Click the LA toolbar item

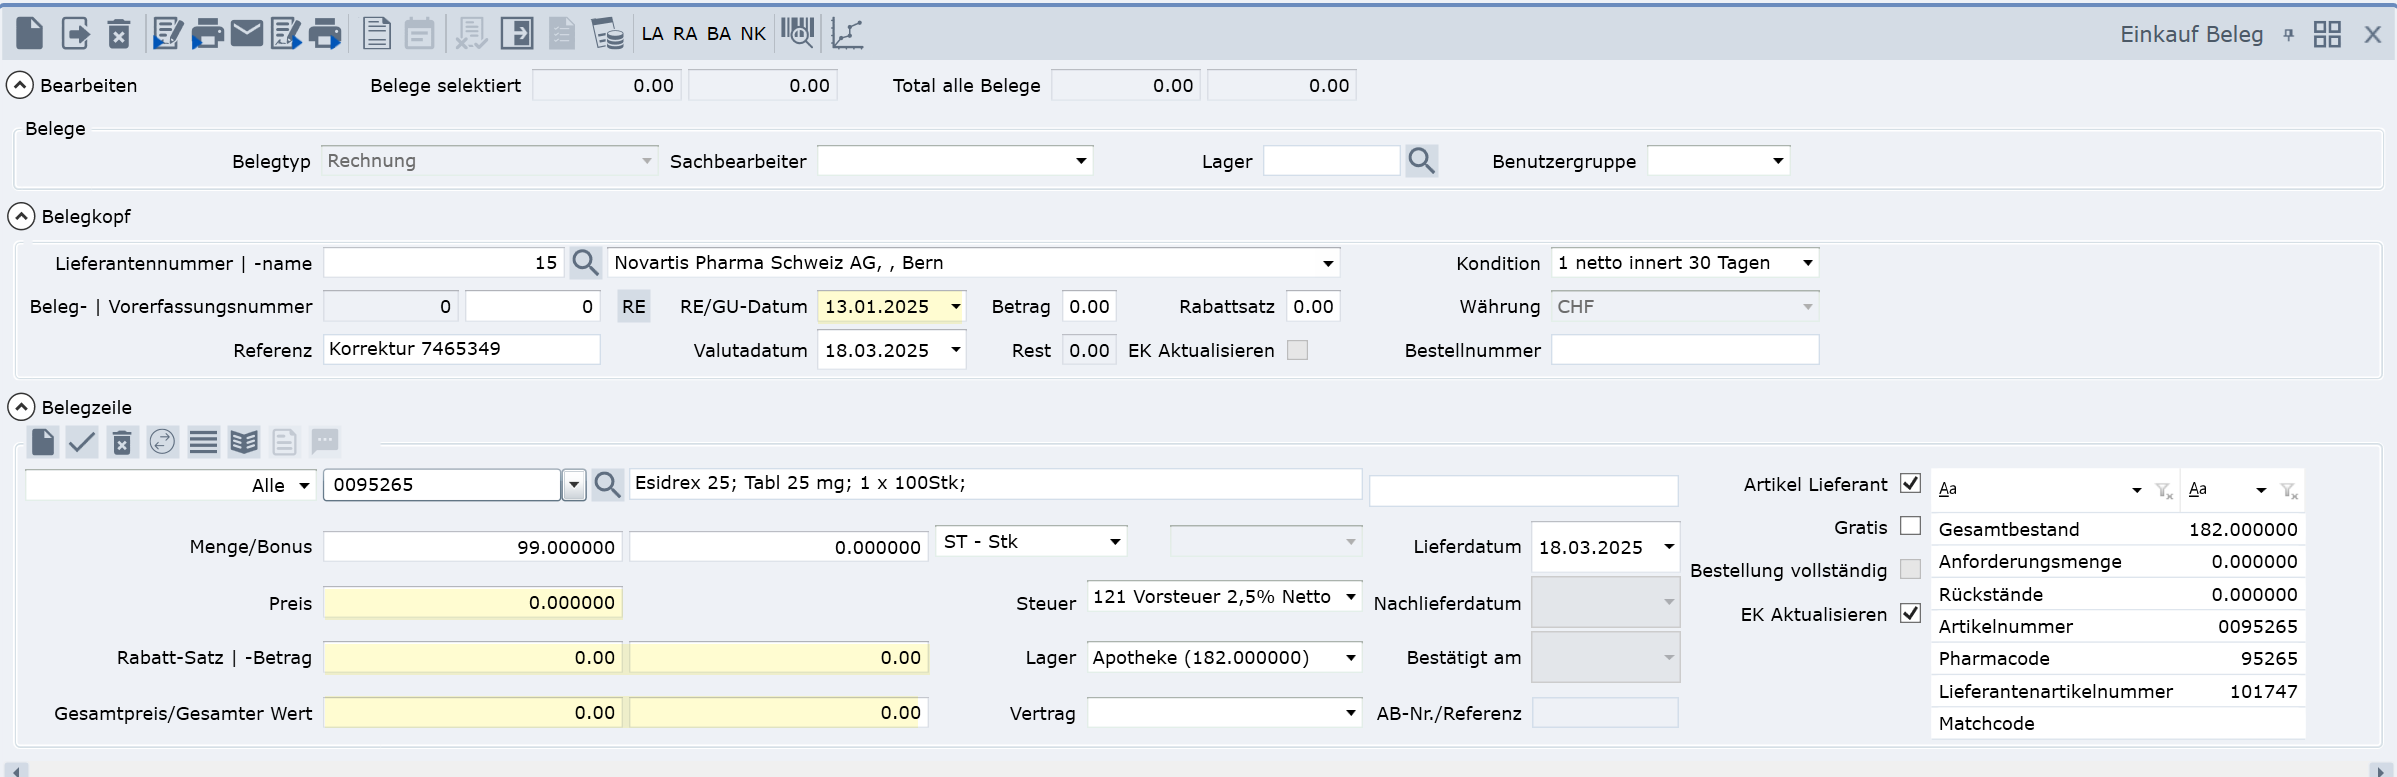[x=652, y=34]
